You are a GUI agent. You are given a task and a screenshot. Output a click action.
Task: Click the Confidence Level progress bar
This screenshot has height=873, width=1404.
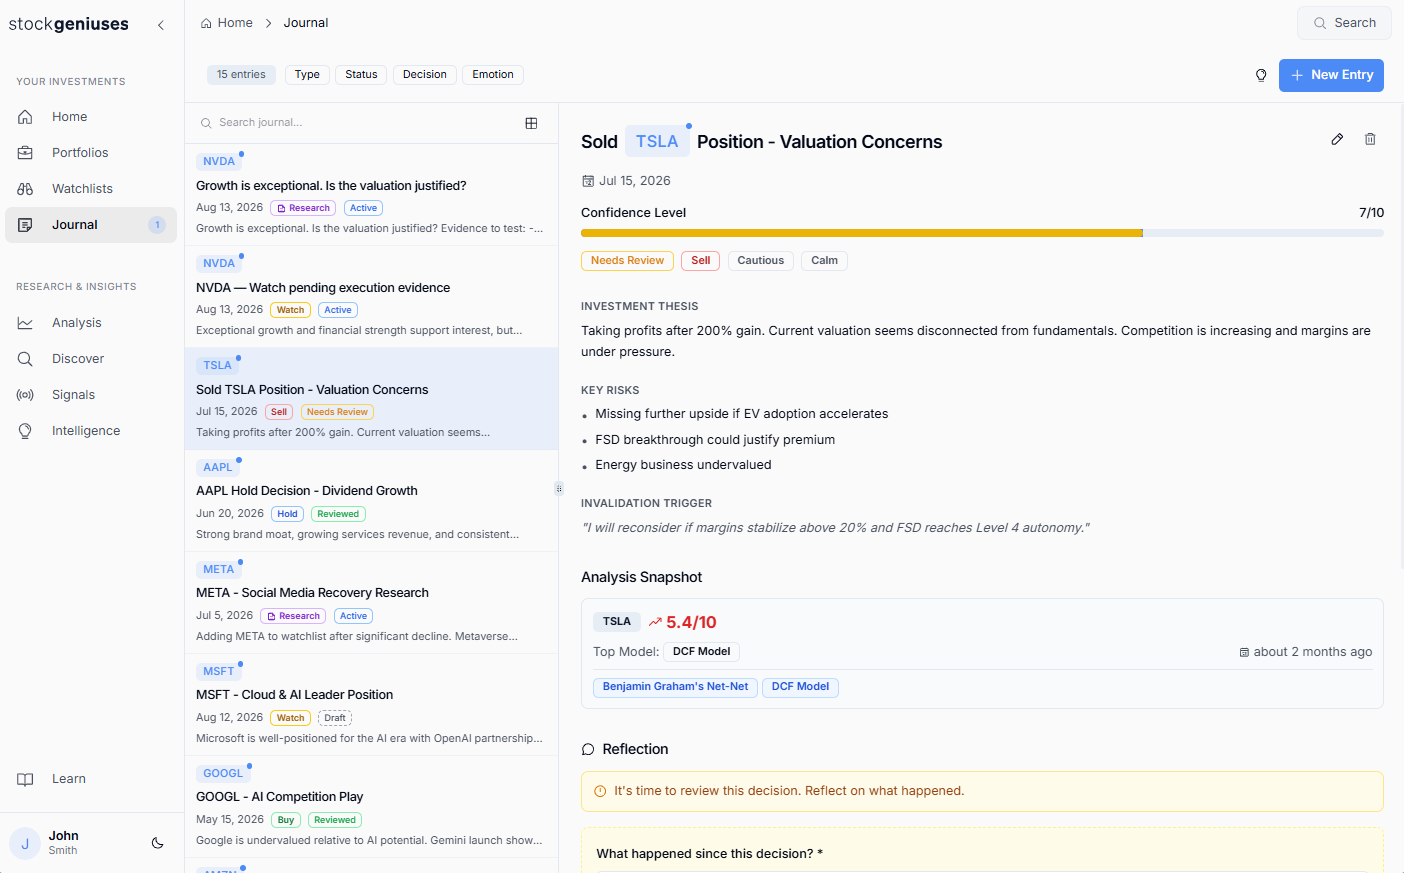982,233
